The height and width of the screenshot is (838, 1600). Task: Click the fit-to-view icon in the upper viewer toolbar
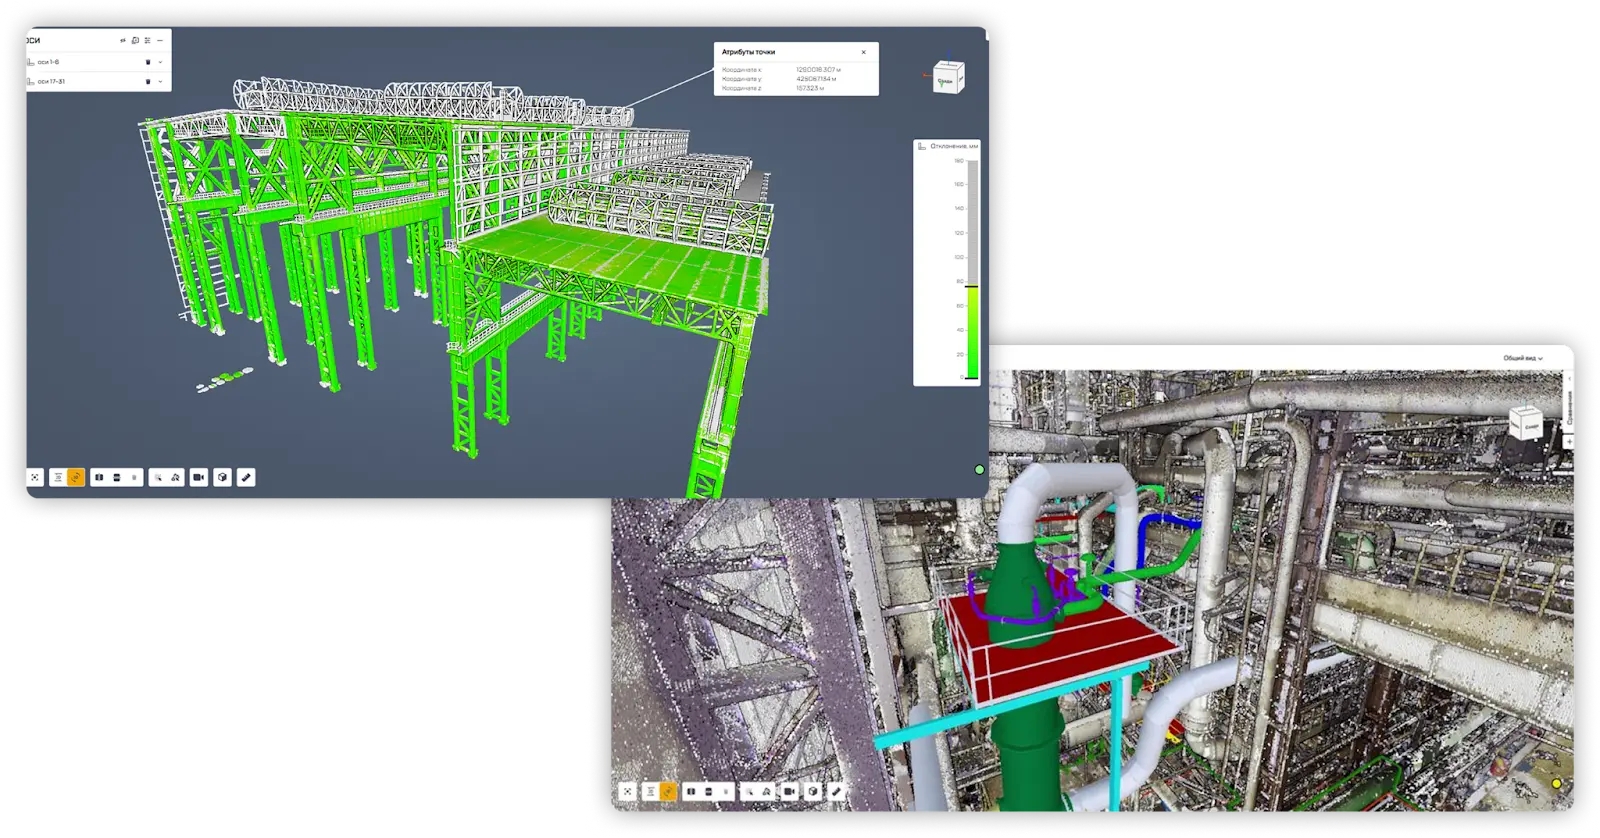[x=35, y=478]
